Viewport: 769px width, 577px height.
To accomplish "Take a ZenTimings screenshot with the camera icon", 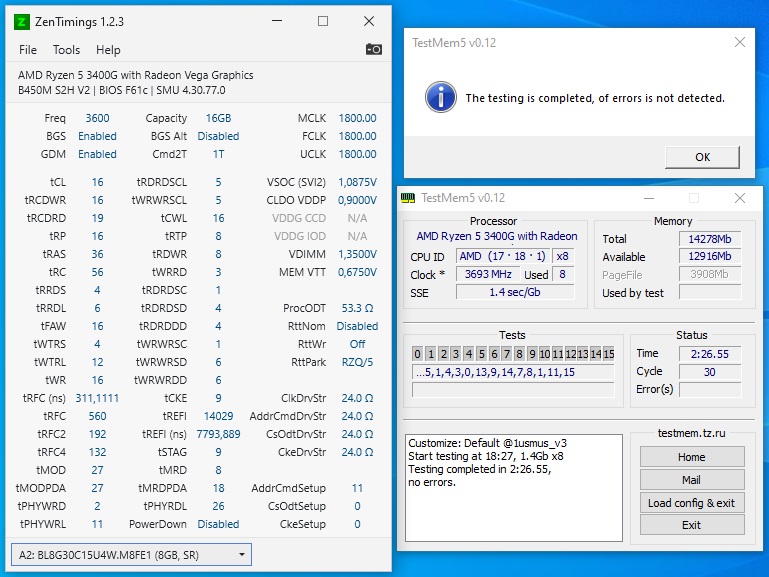I will (374, 50).
